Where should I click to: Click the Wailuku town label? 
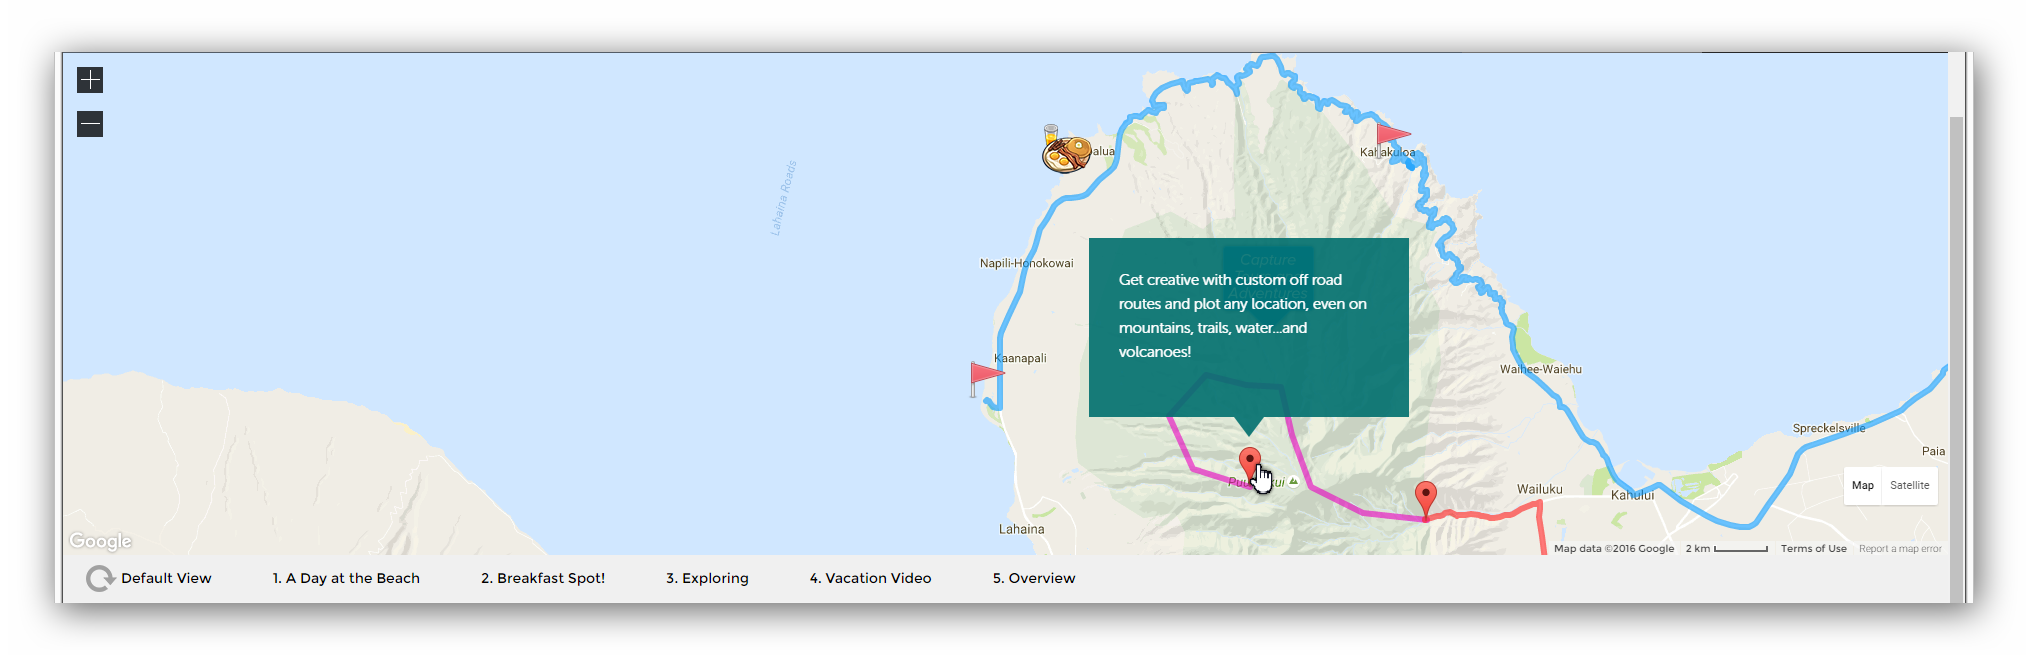click(x=1539, y=489)
